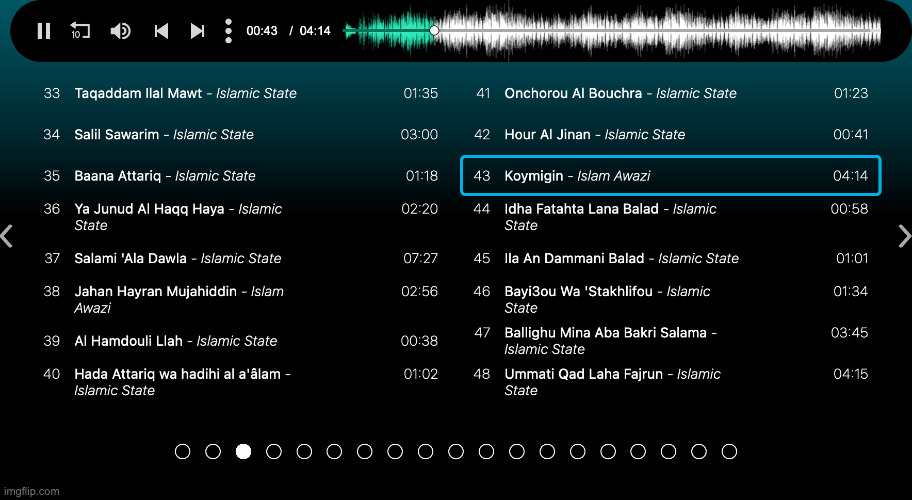Jump to the sixteenth page dot
Image resolution: width=912 pixels, height=500 pixels.
[x=638, y=452]
